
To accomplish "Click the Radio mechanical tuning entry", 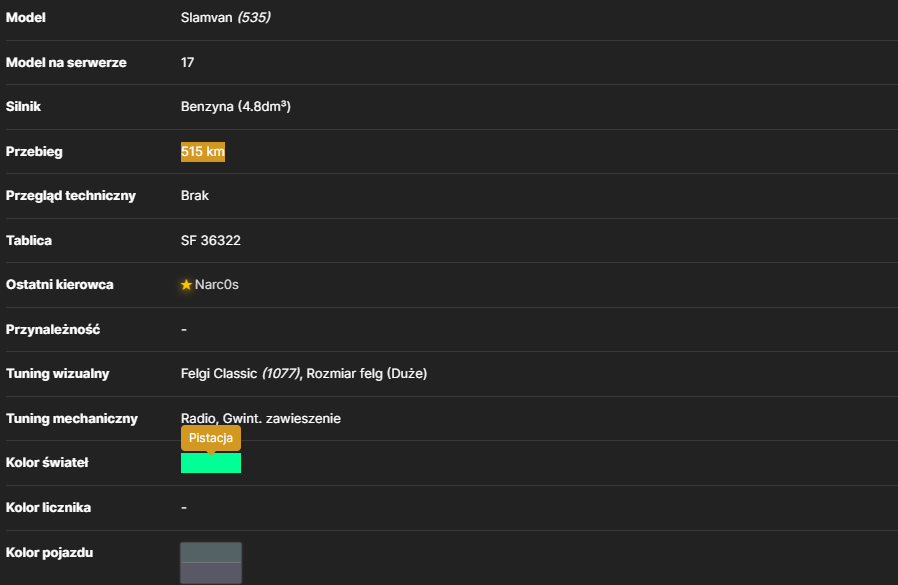I will pyautogui.click(x=198, y=419).
